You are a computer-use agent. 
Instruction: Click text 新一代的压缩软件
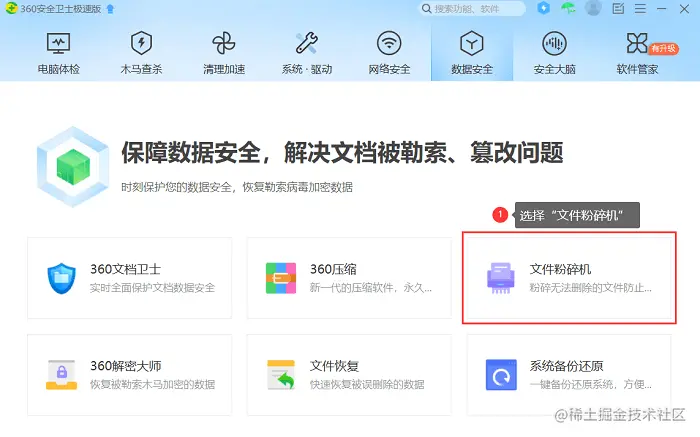[x=351, y=287]
